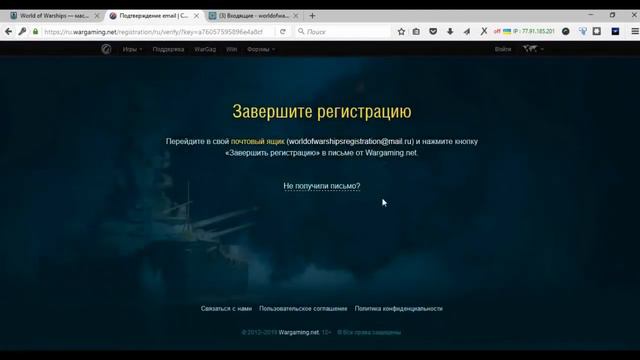Click the Wargaming logo in site header
Image resolution: width=640 pixels, height=360 pixels.
tap(106, 49)
